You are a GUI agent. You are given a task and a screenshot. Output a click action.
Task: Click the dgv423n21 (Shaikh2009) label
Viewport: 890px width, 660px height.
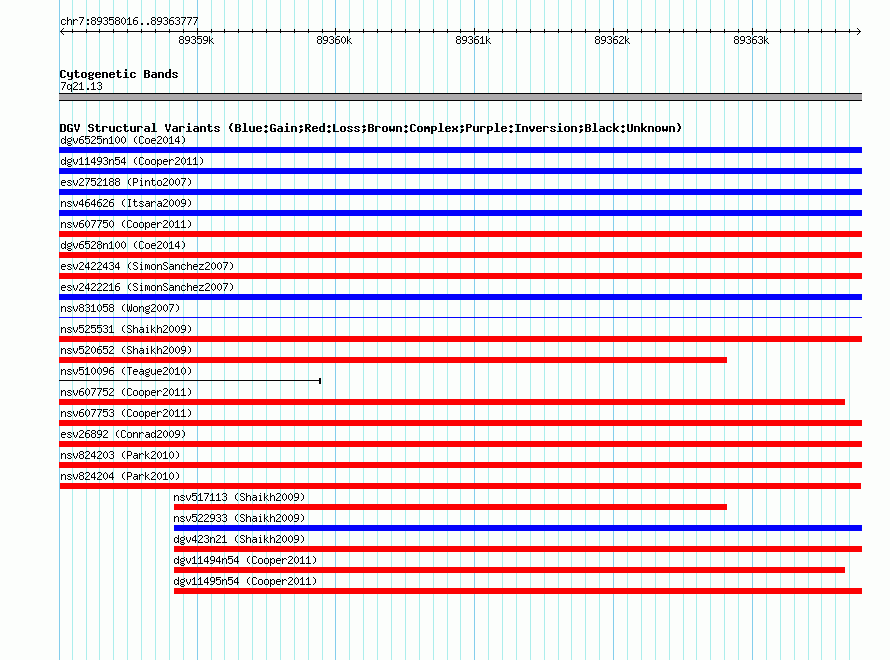pyautogui.click(x=239, y=539)
